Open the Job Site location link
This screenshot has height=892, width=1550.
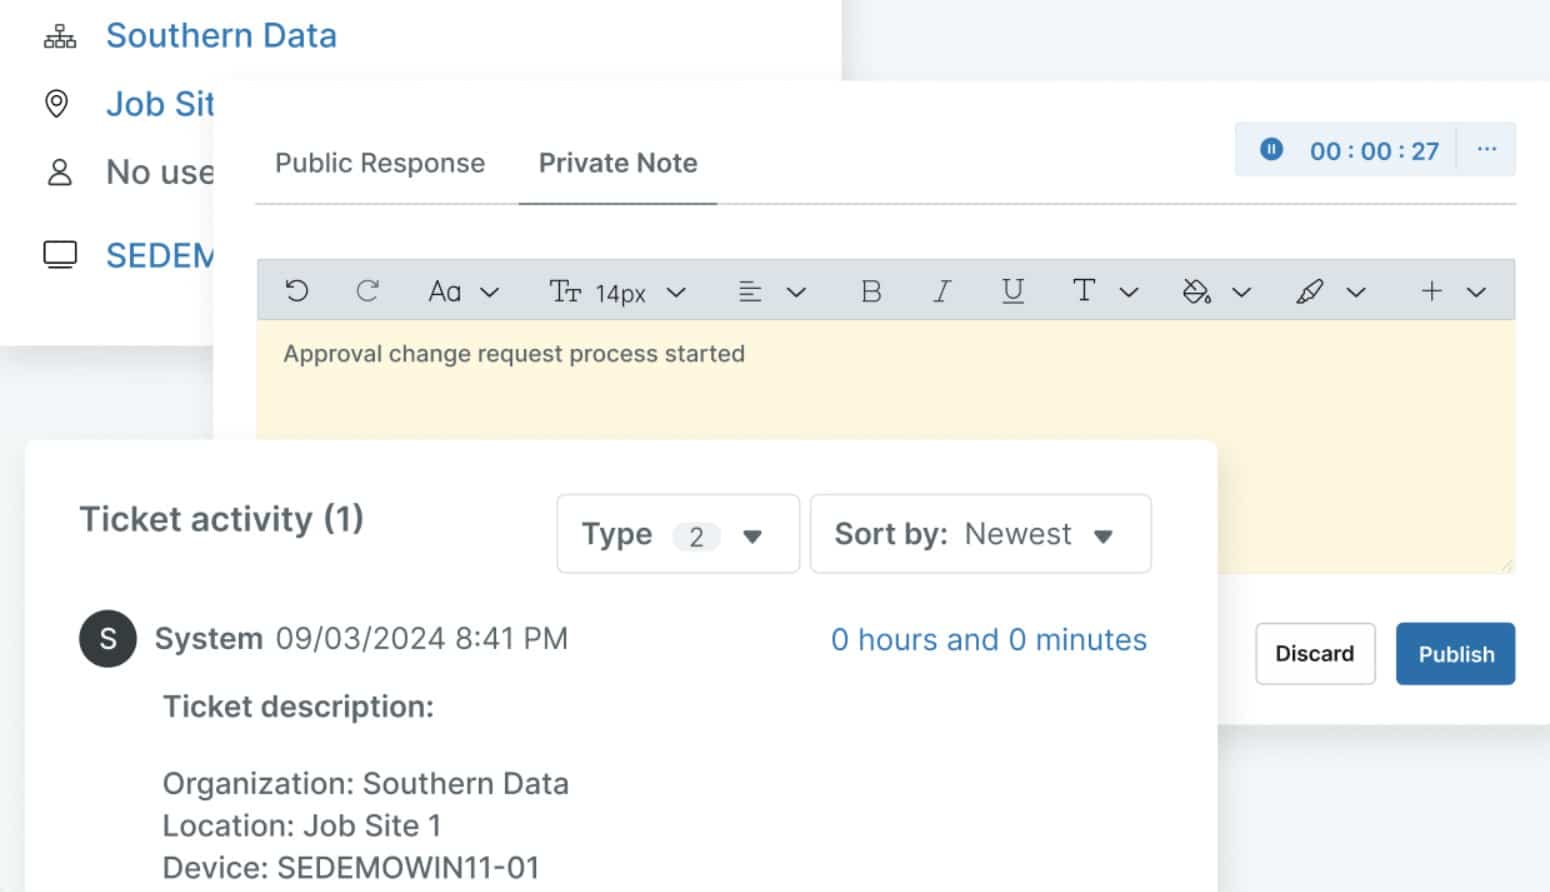click(160, 104)
